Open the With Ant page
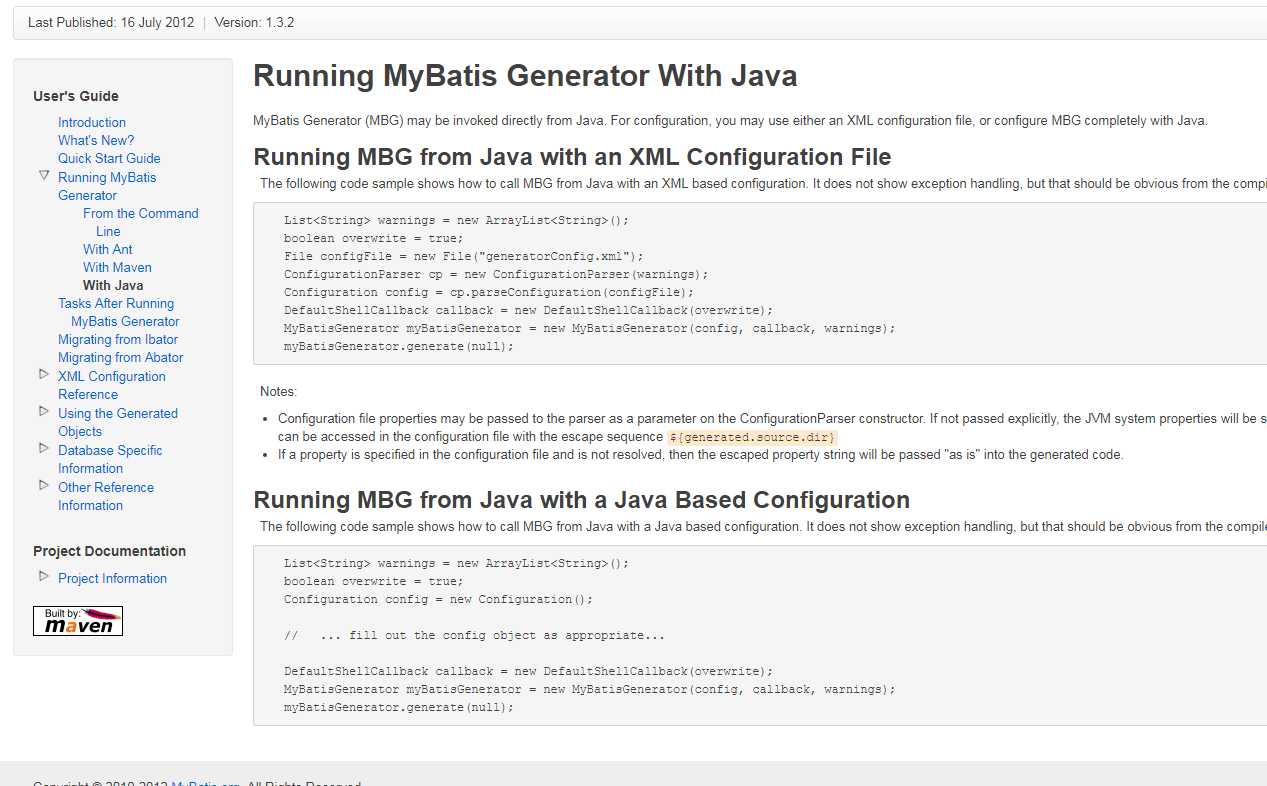The height and width of the screenshot is (786, 1267). point(108,249)
